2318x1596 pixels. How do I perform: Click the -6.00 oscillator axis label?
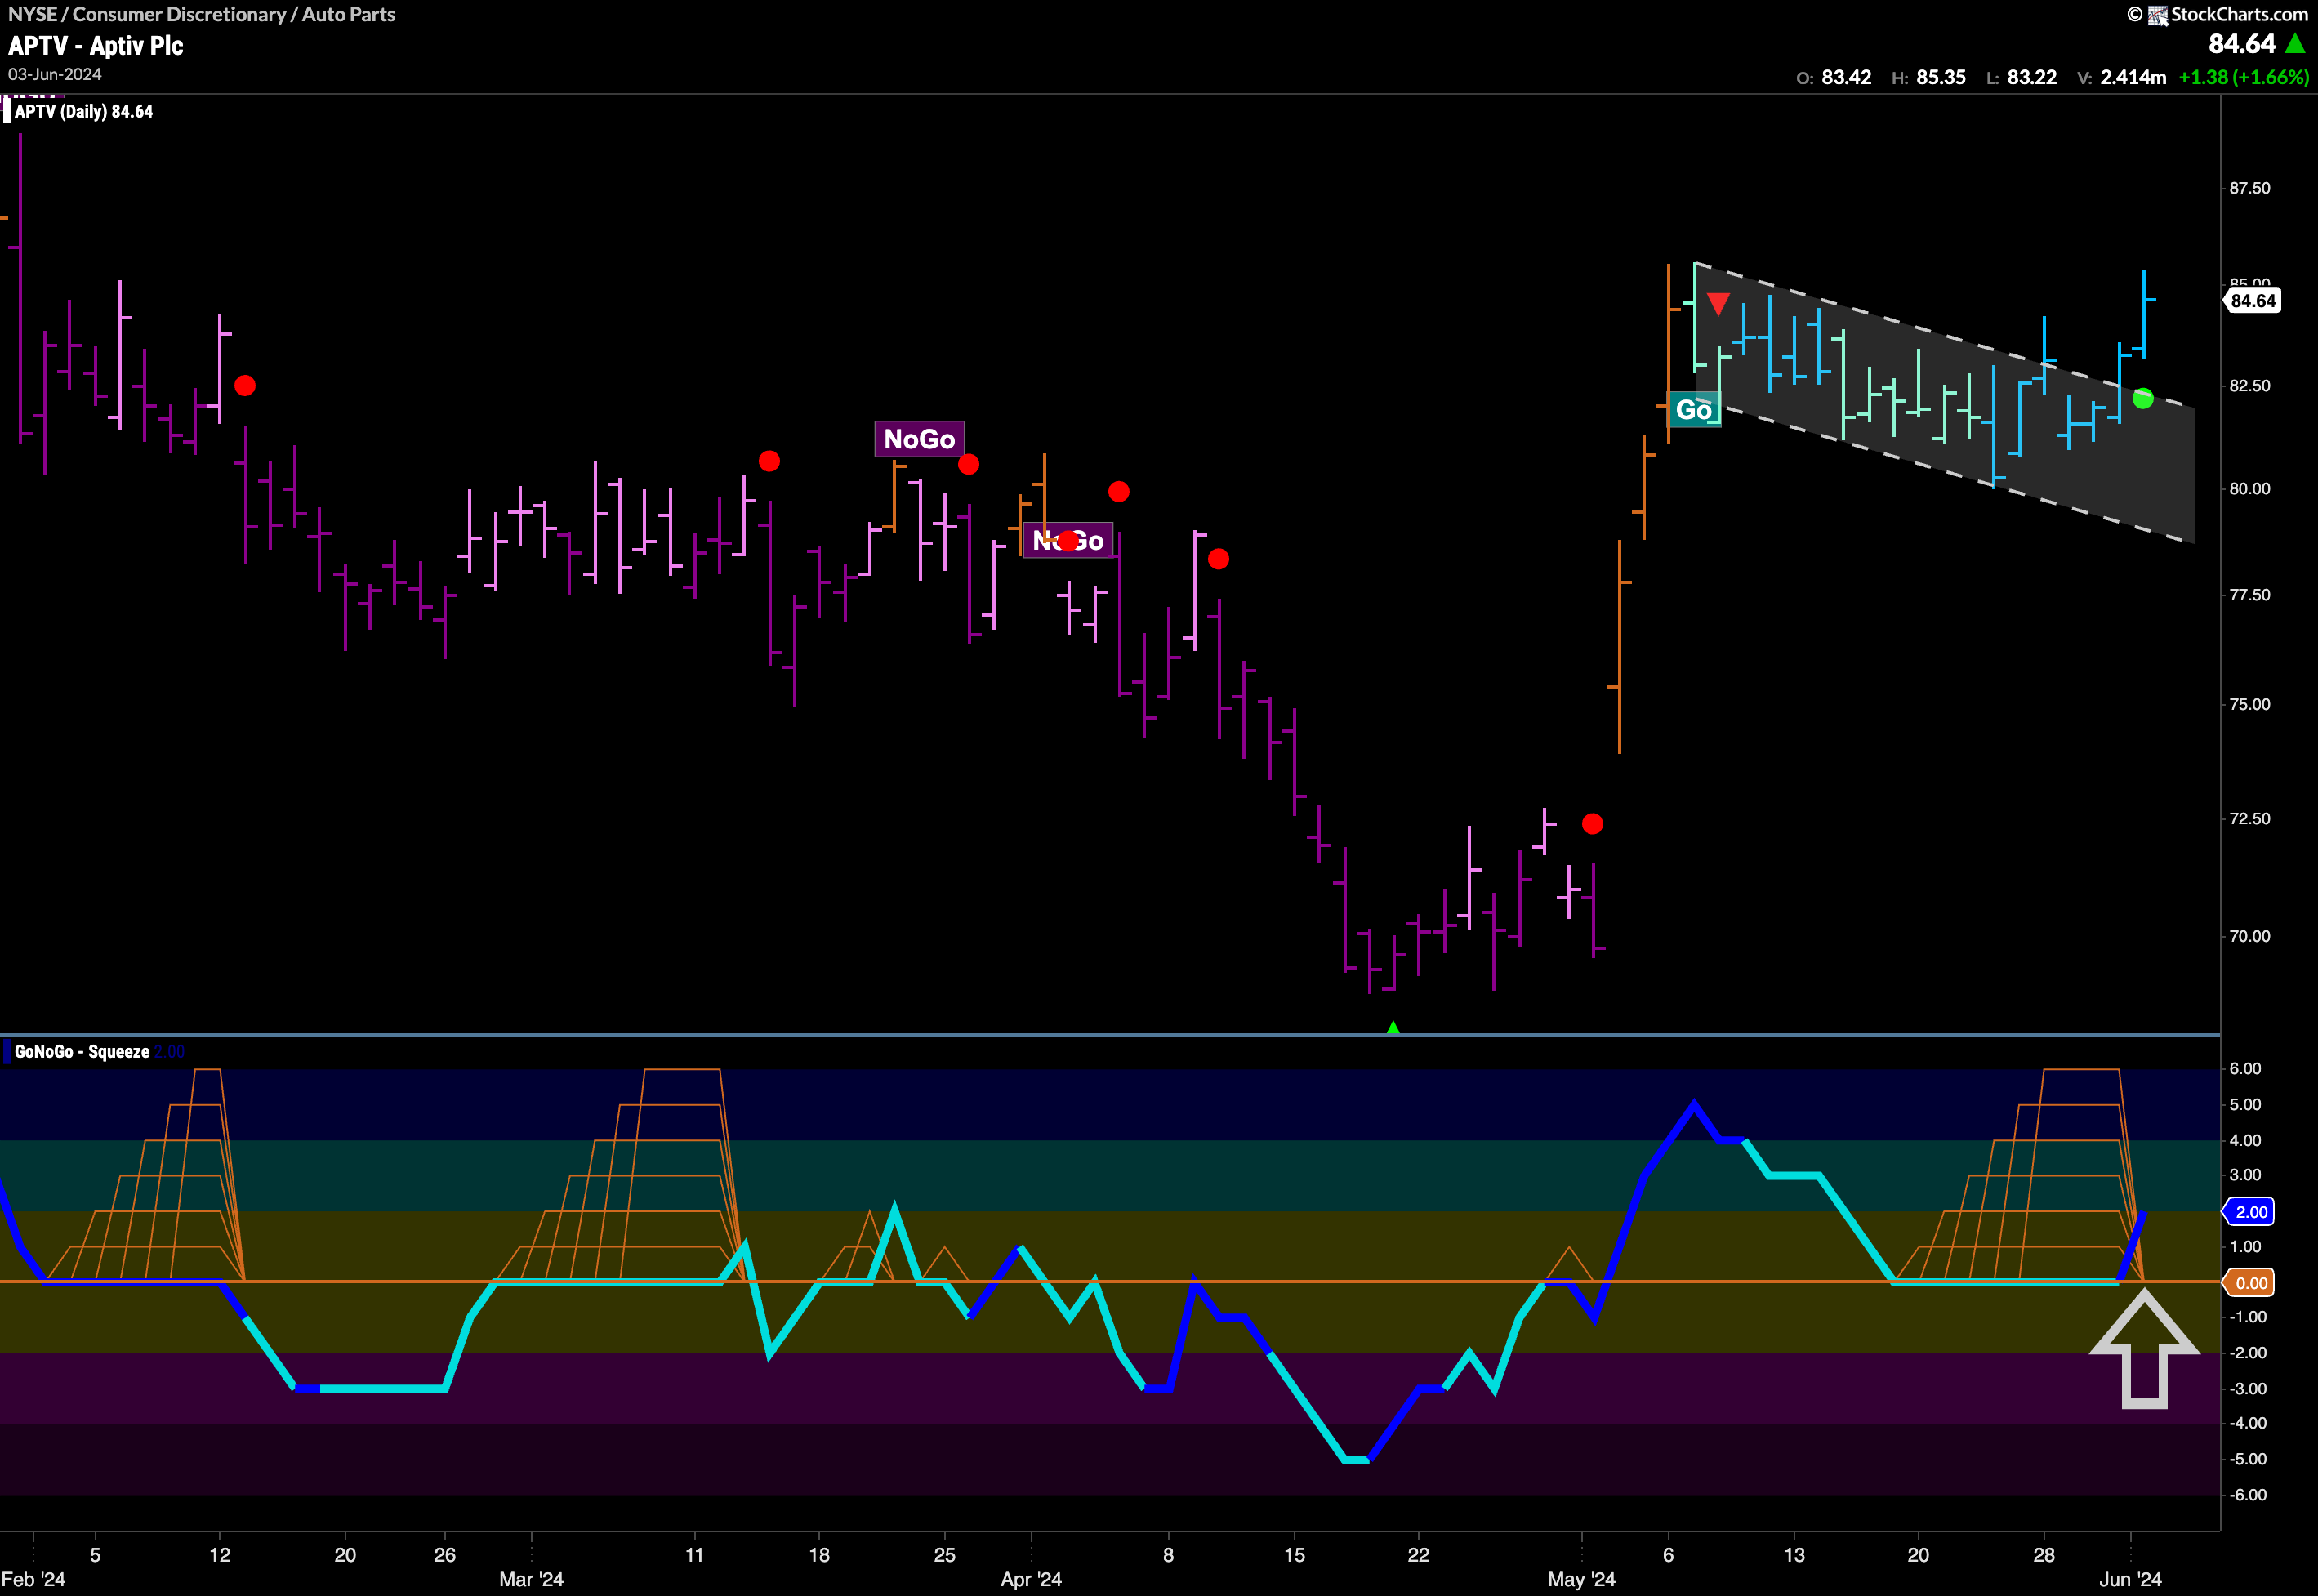tap(2247, 1495)
